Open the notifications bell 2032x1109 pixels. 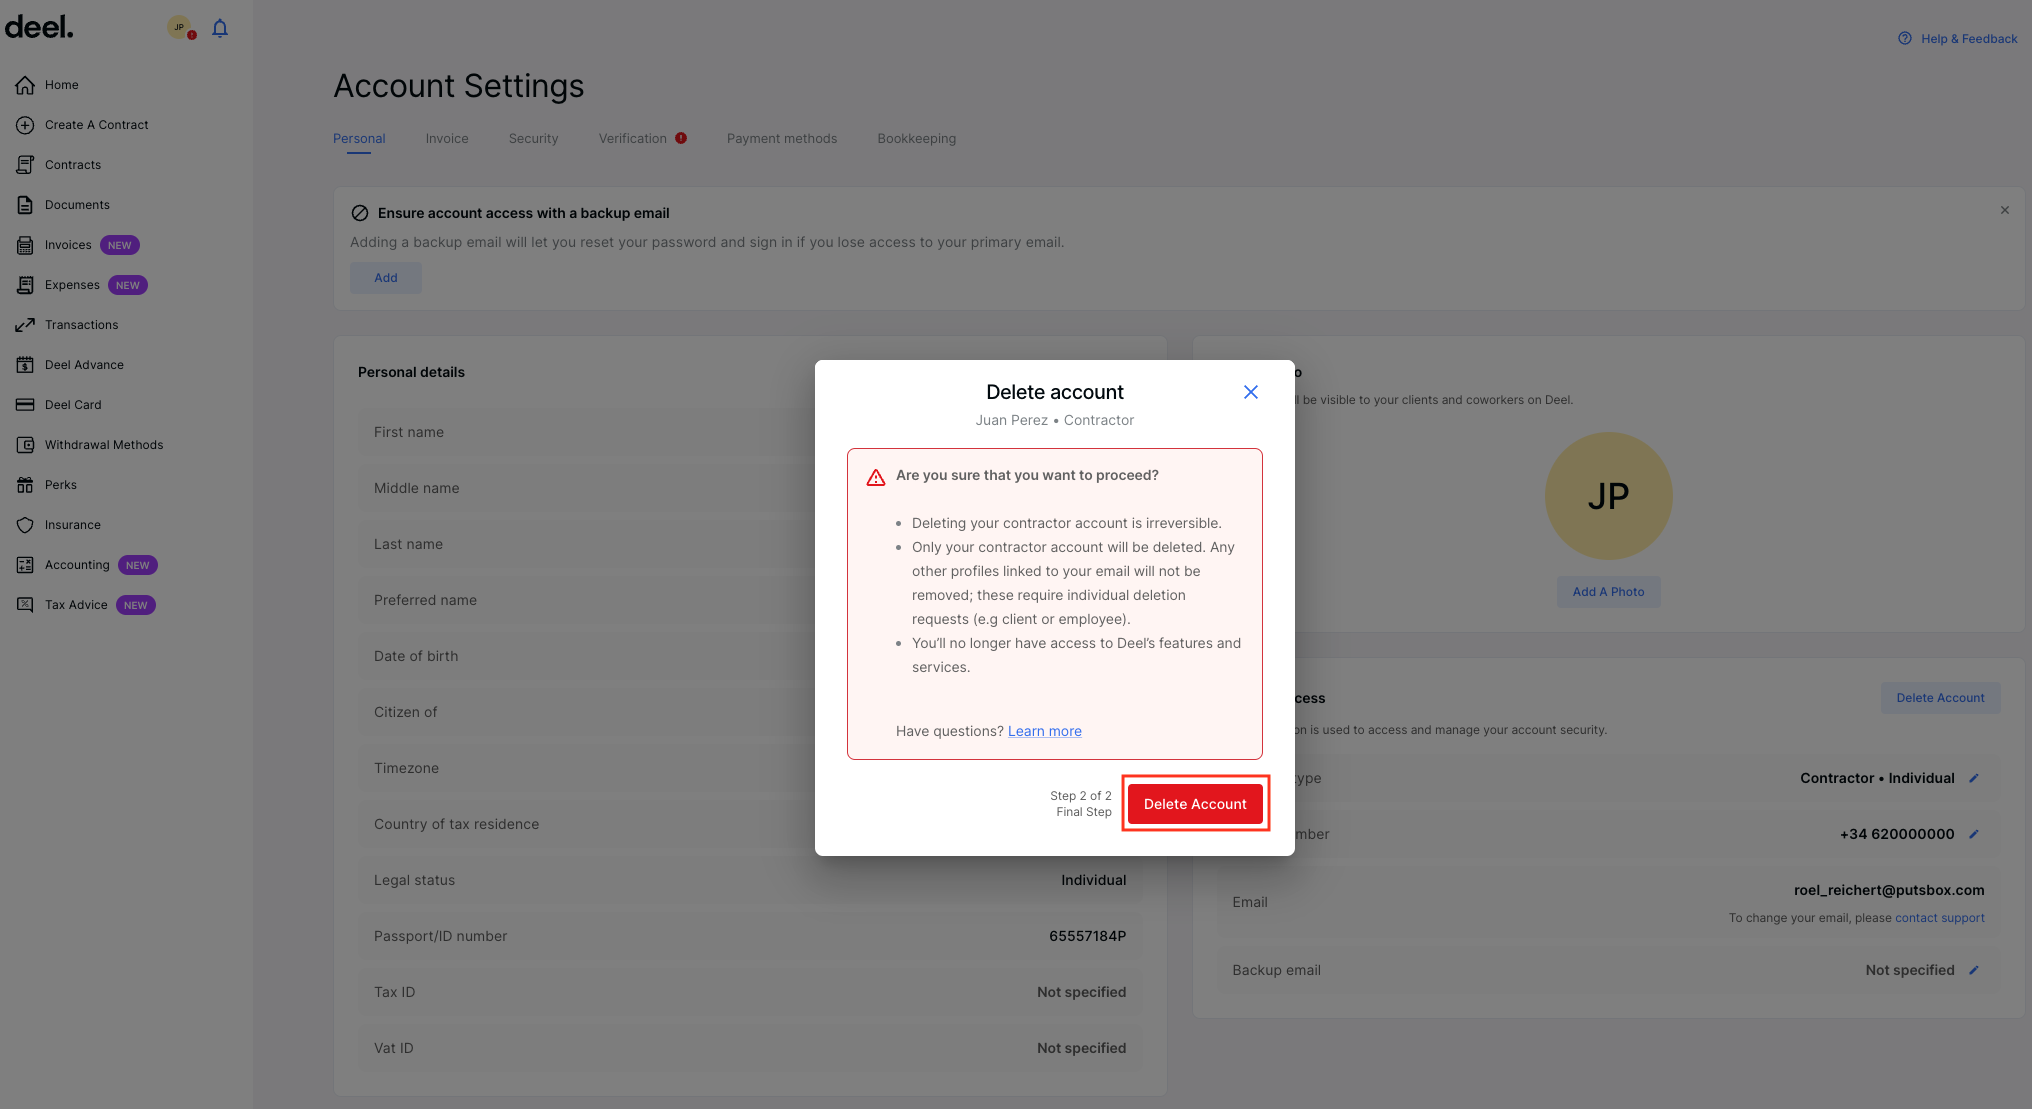tap(219, 27)
